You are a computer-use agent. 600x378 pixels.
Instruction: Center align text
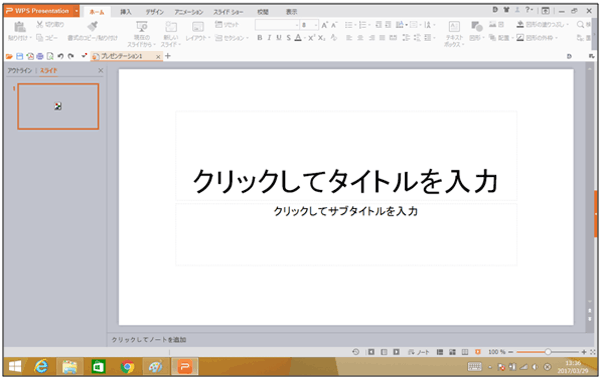pyautogui.click(x=360, y=37)
